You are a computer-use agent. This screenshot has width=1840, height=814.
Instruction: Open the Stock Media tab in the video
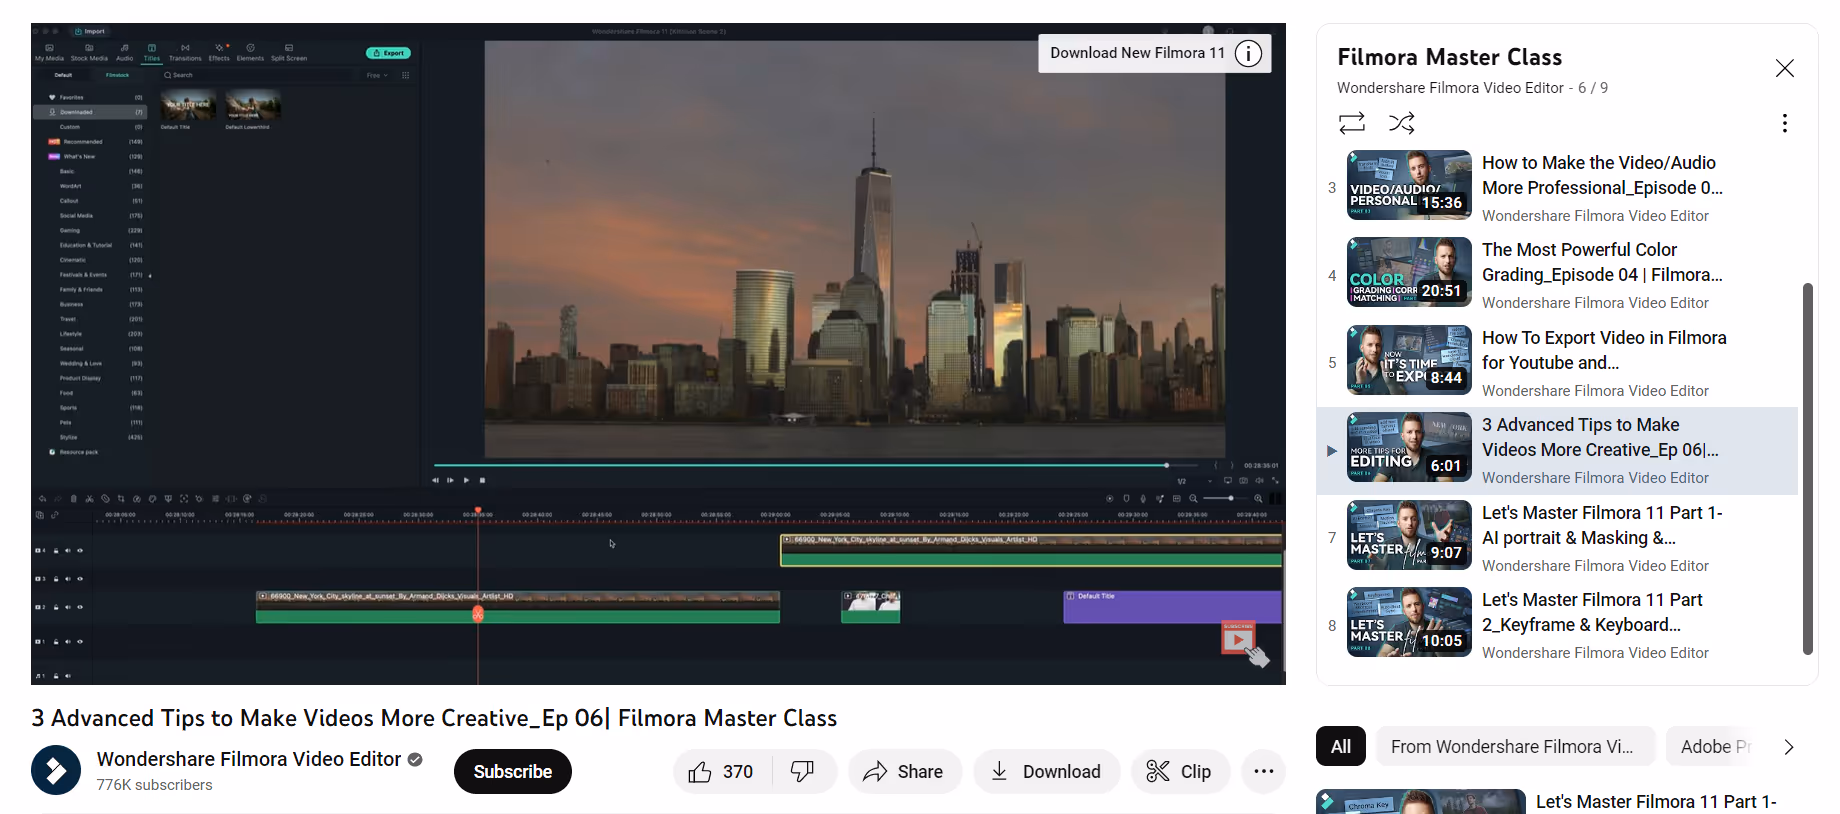(89, 53)
